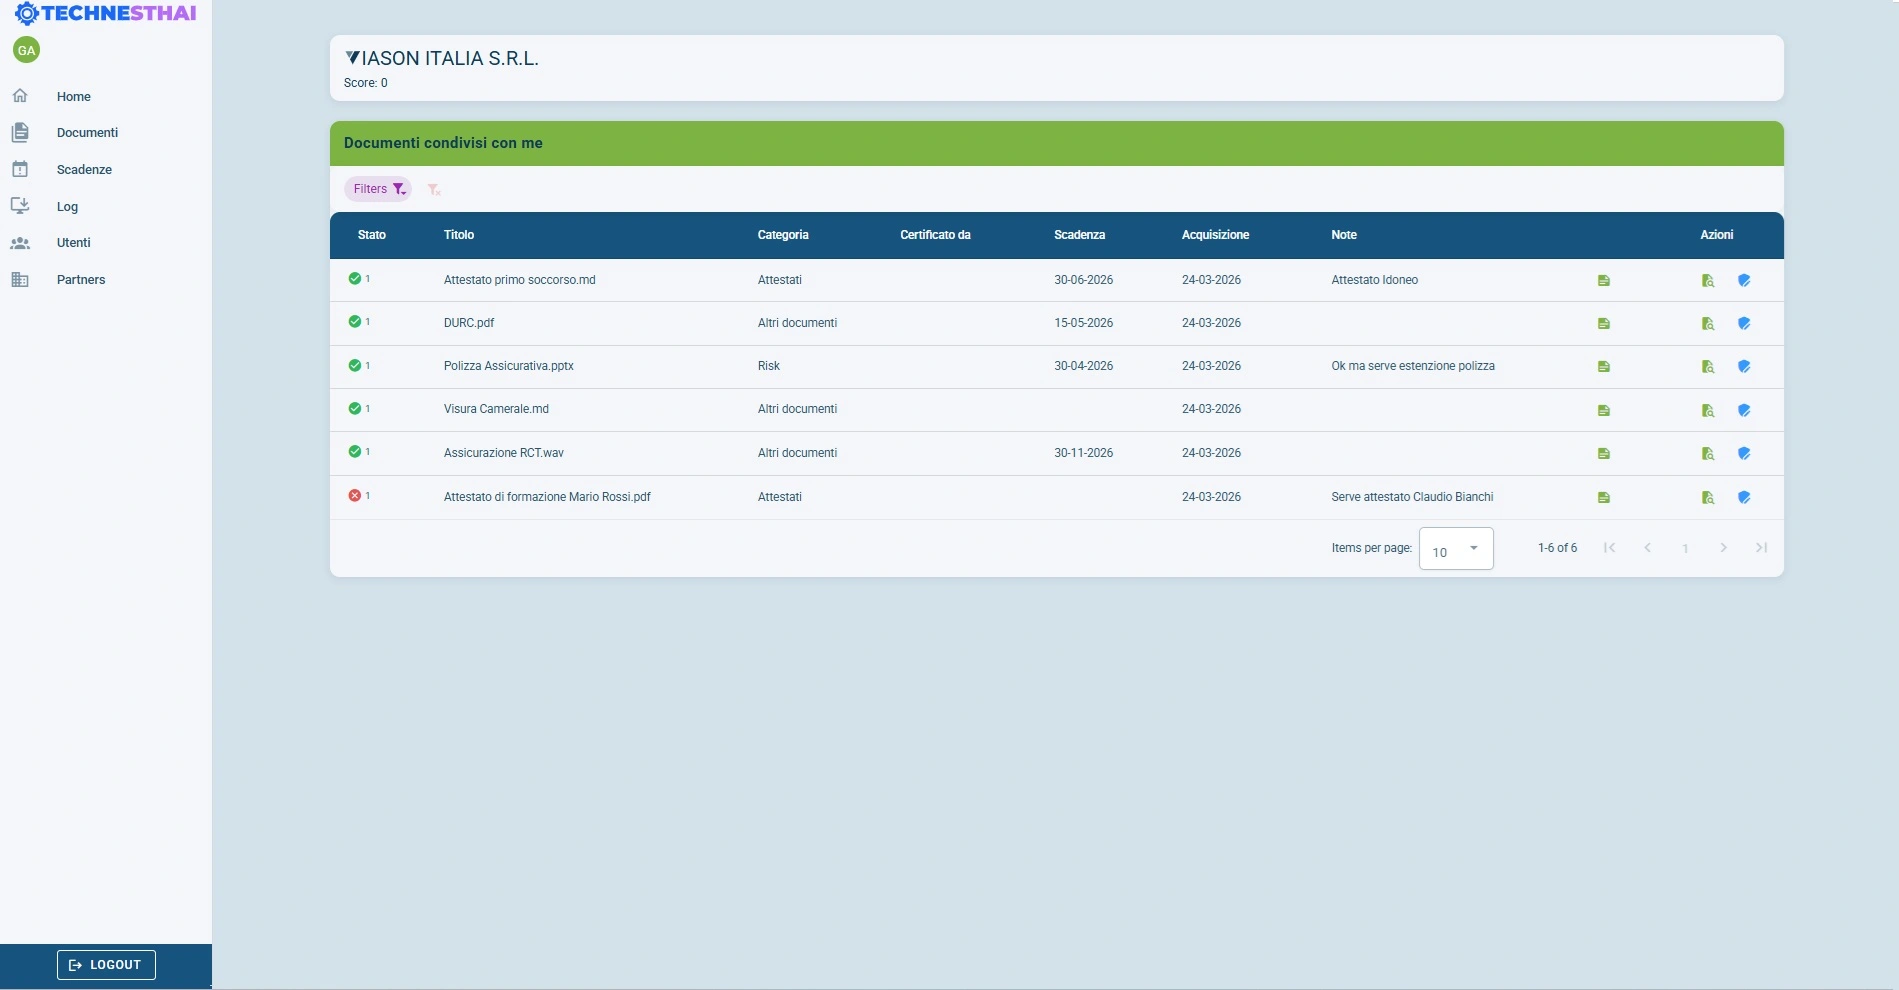Click the GA user avatar
1899x990 pixels.
point(26,50)
